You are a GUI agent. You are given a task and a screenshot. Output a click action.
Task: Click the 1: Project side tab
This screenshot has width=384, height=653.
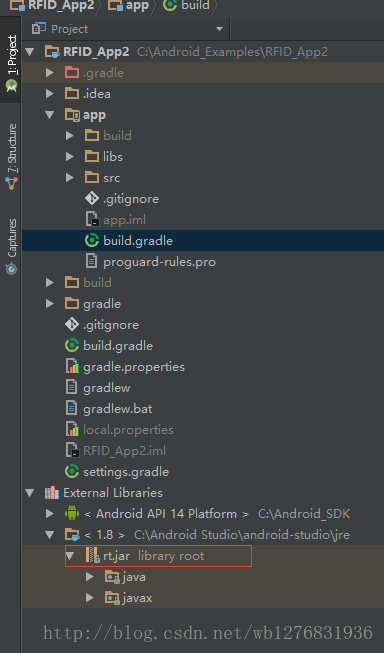coord(11,63)
